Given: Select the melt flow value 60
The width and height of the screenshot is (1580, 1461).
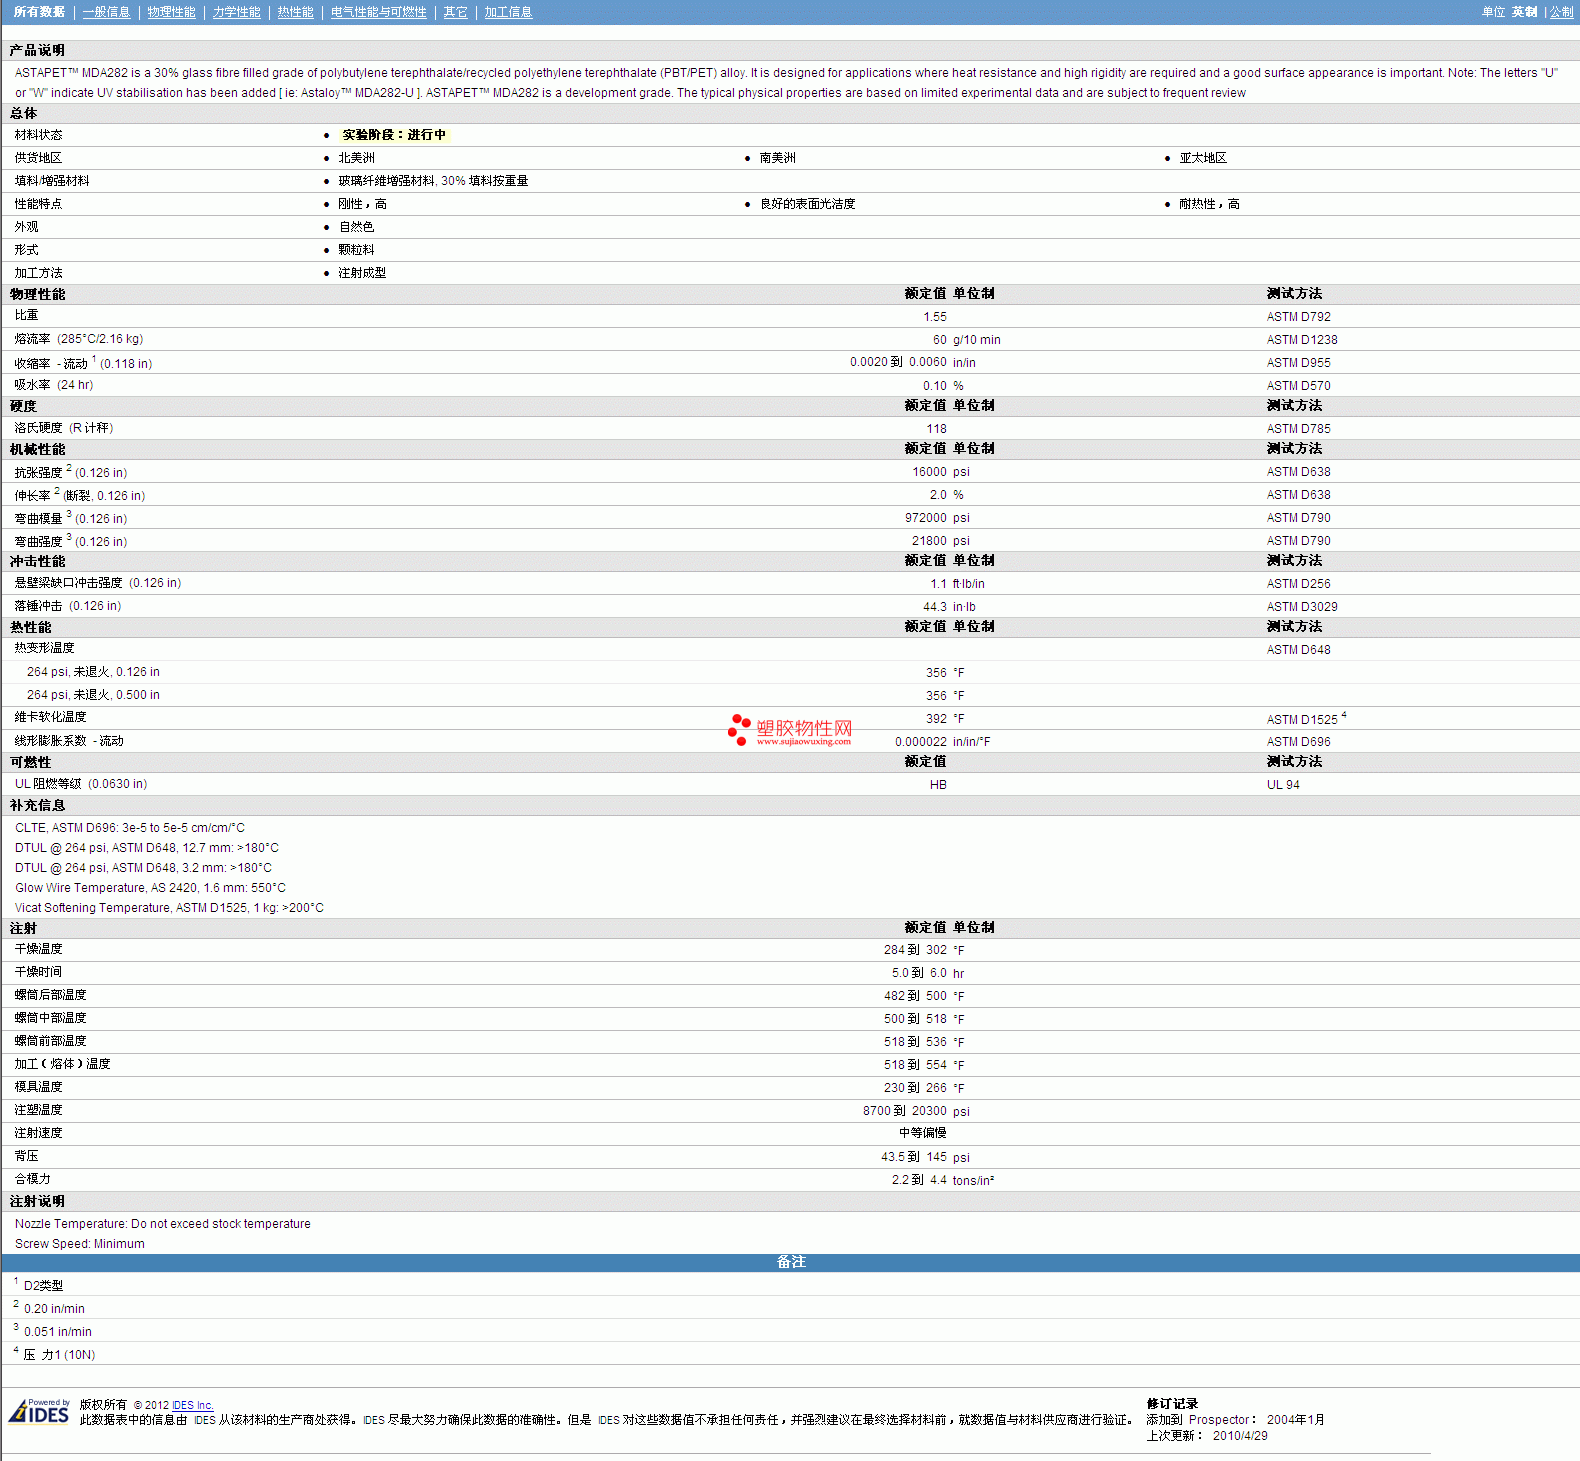Looking at the screenshot, I should tap(939, 340).
